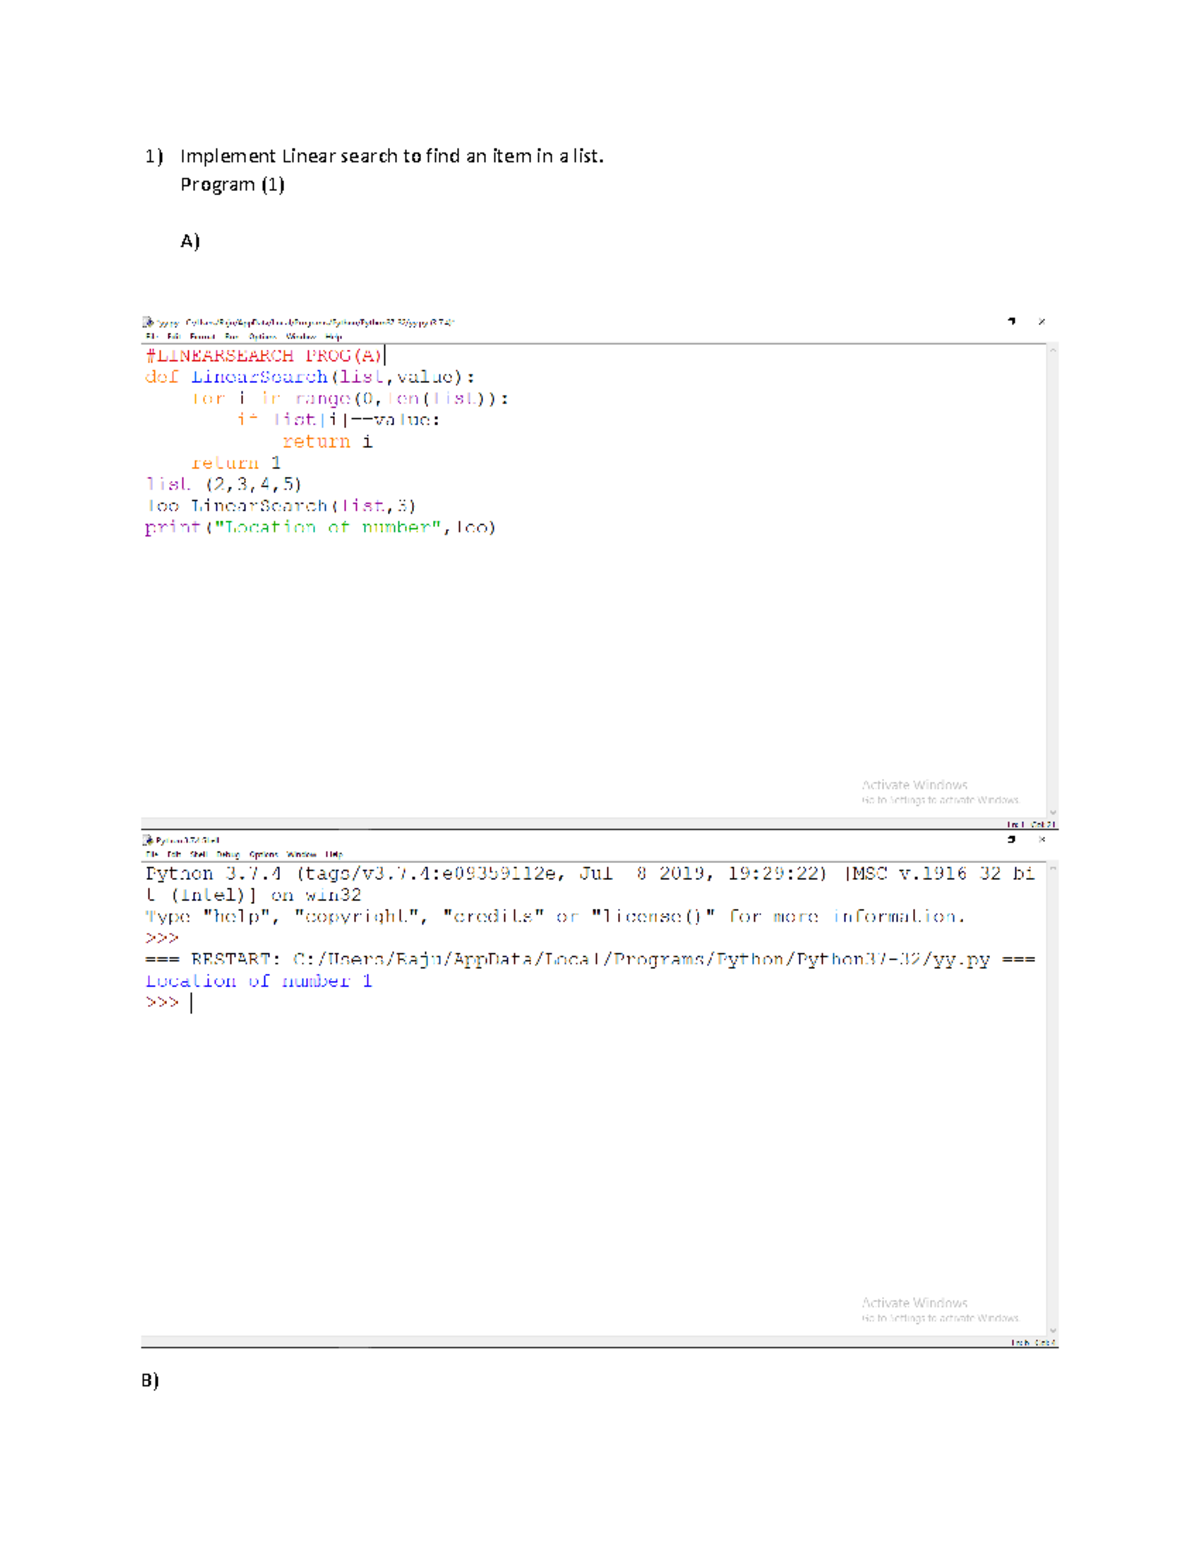The height and width of the screenshot is (1553, 1200).
Task: Open the Run menu in the editor
Action: coord(232,337)
